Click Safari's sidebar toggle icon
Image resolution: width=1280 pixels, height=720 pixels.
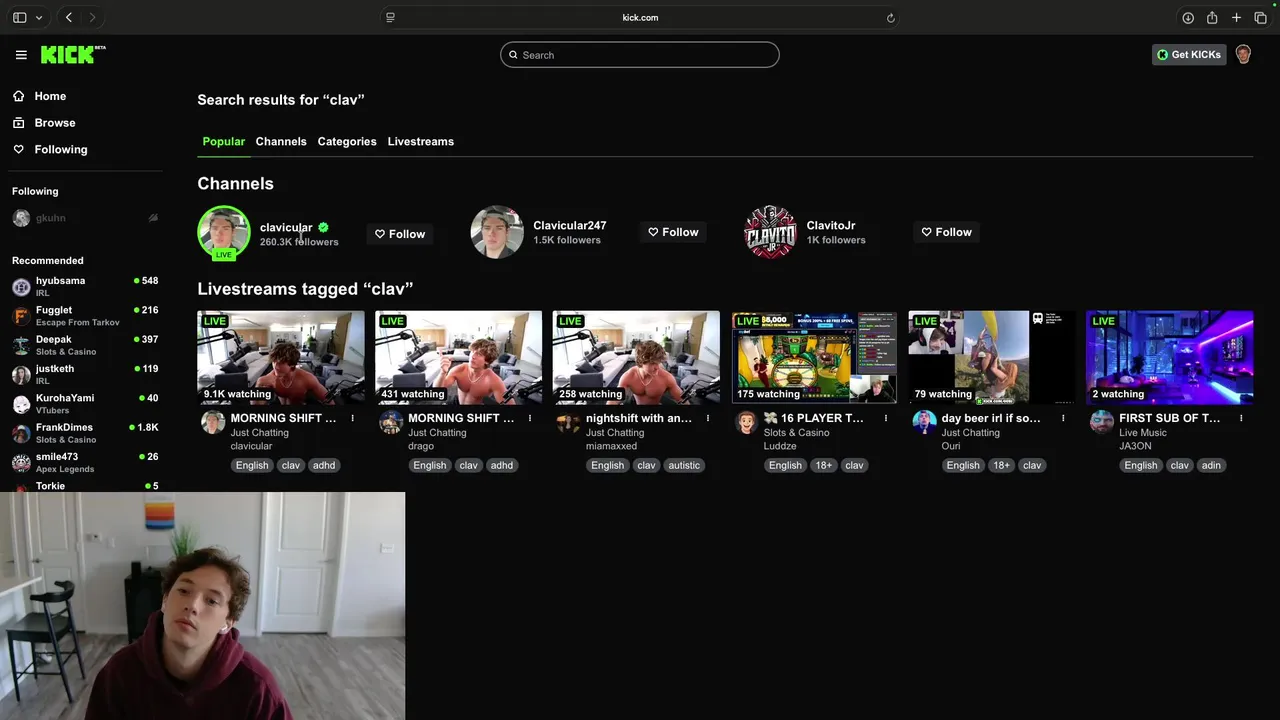[20, 17]
